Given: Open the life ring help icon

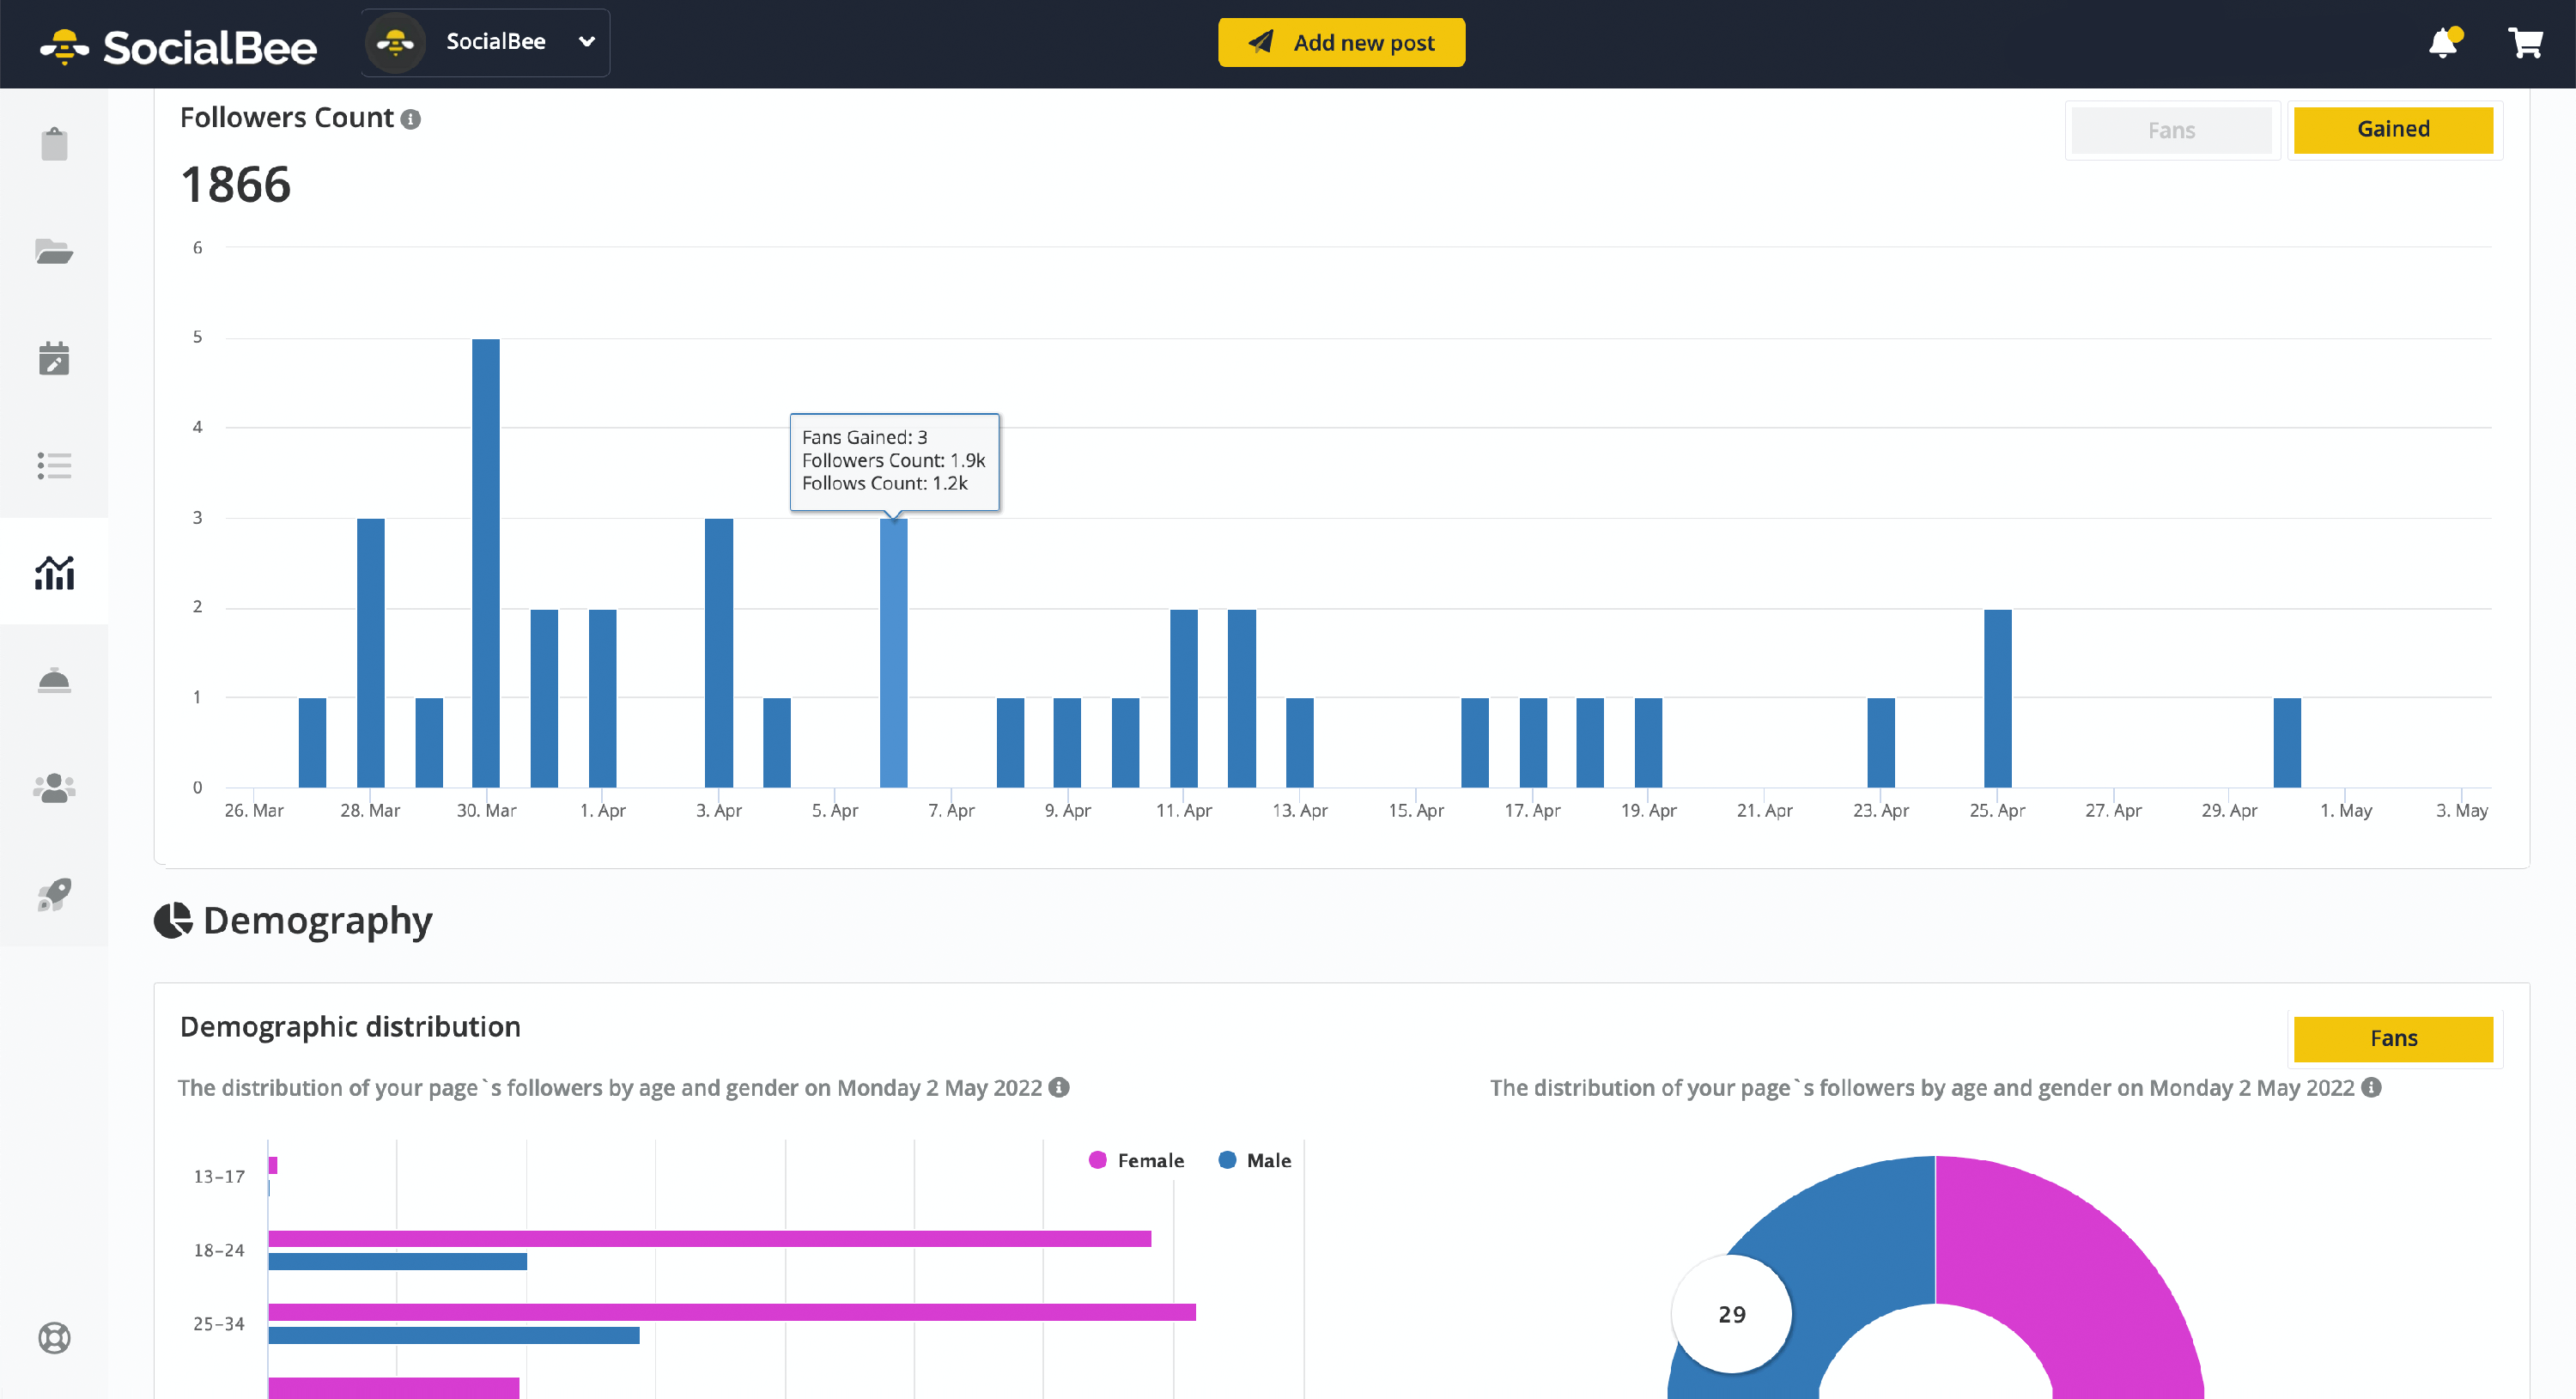Looking at the screenshot, I should [x=54, y=1338].
